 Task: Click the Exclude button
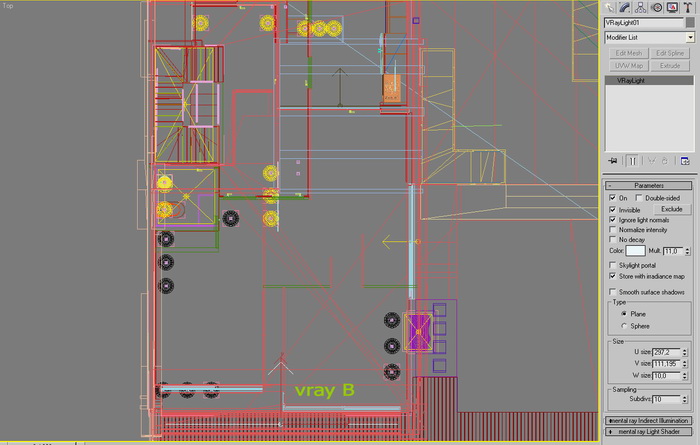pyautogui.click(x=672, y=209)
